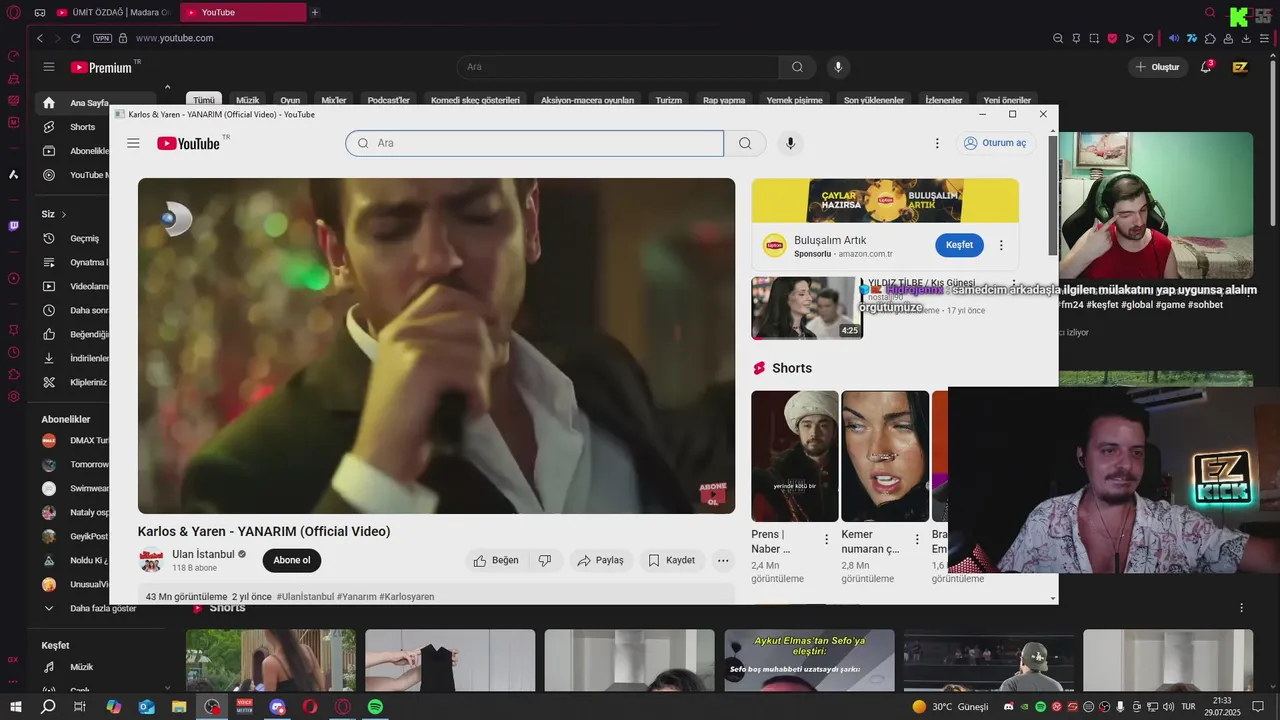Screen dimensions: 1280x720
Task: Select the Müzik filter chip
Action: tap(248, 101)
